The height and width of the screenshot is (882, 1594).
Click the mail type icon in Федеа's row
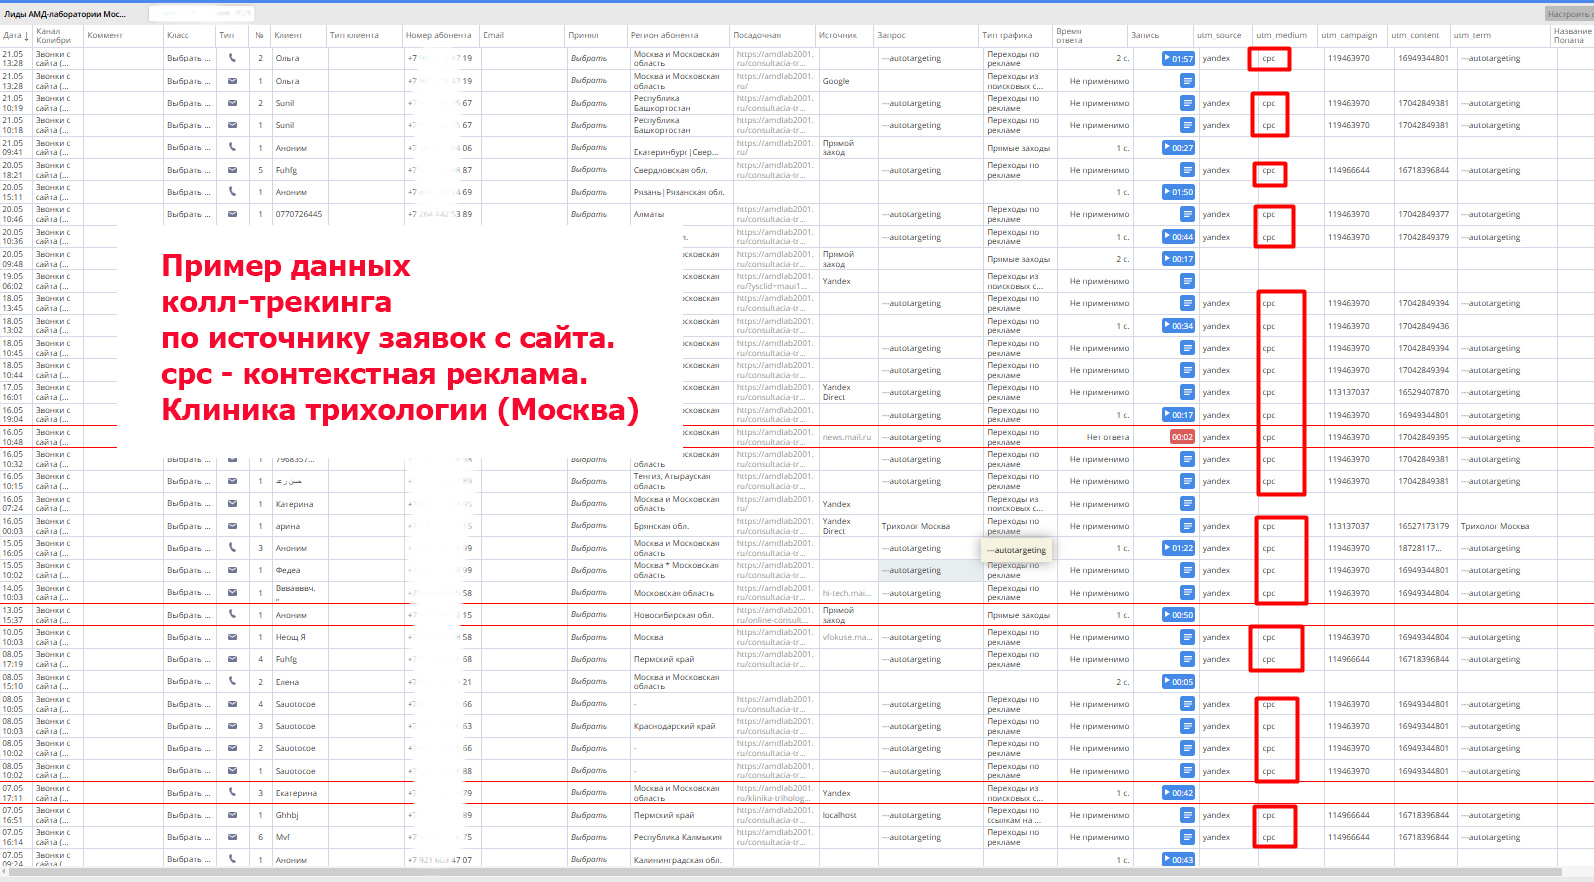(232, 570)
